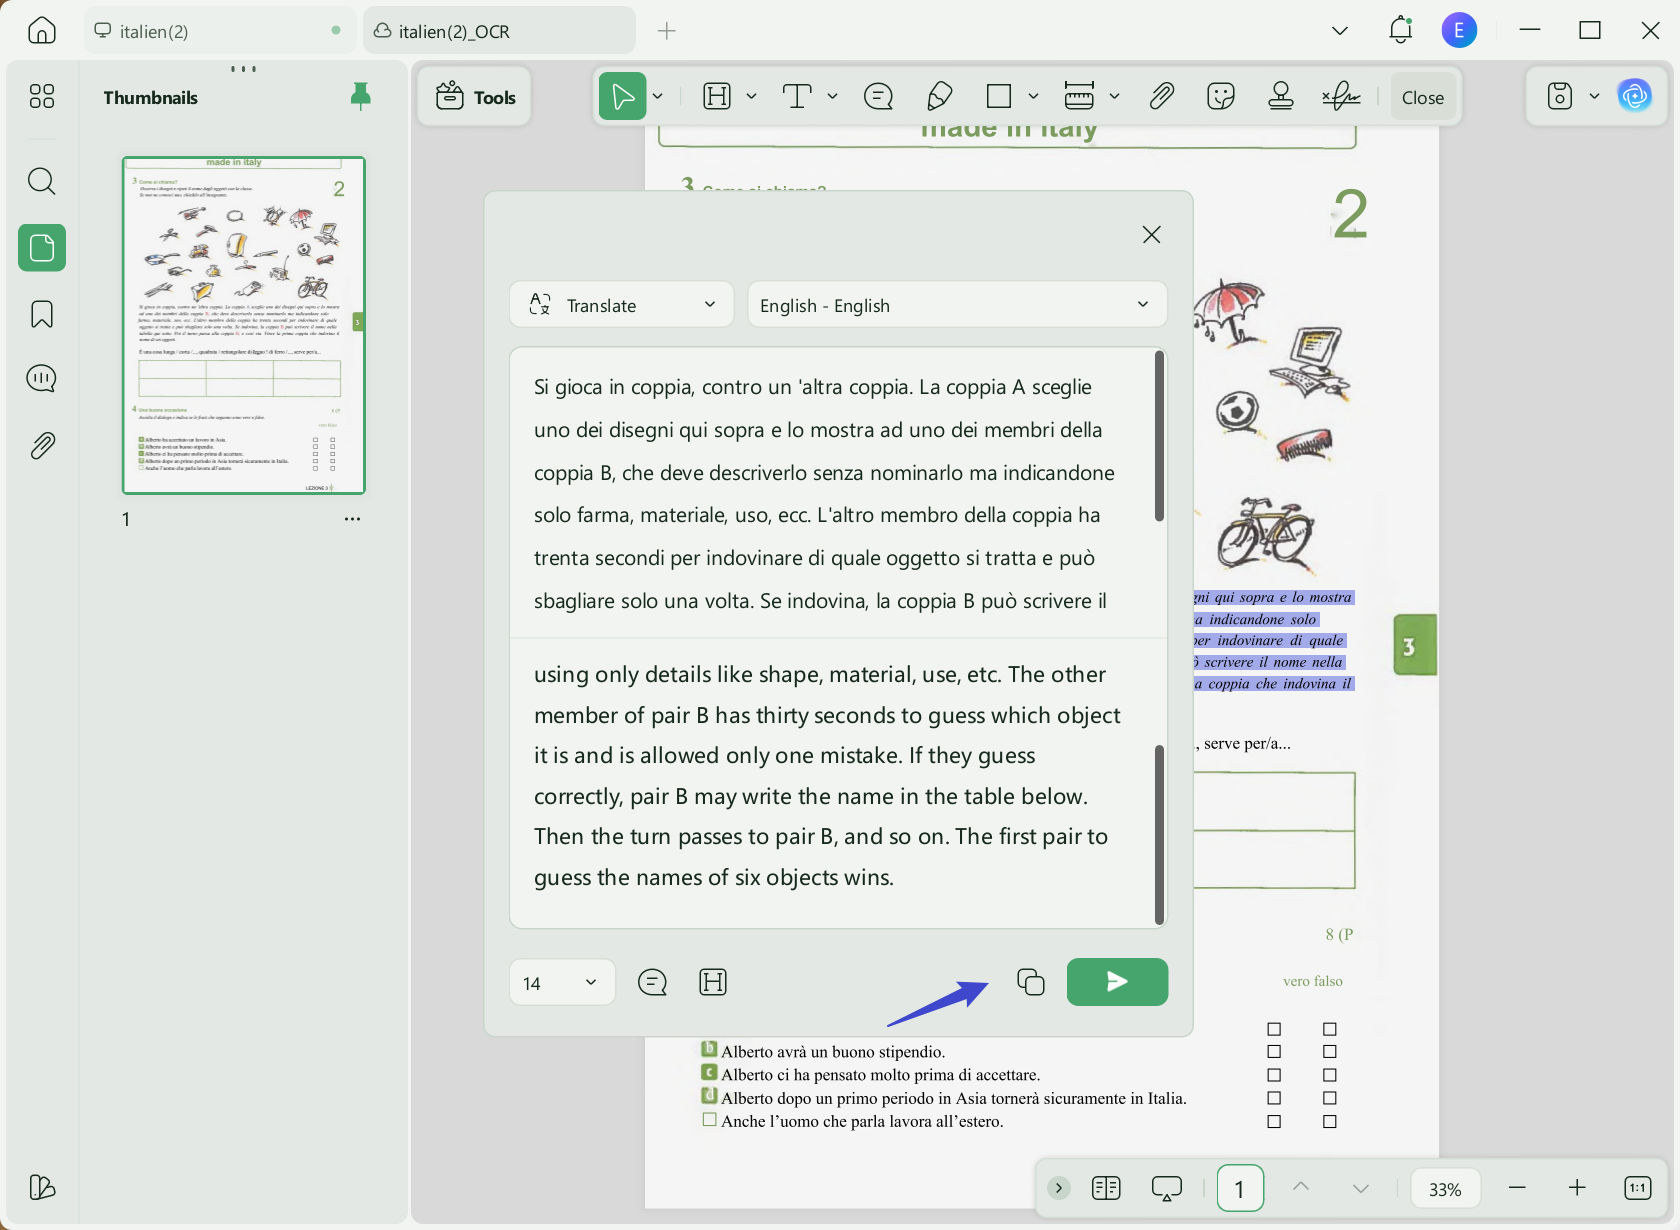Select the Thumbnails page panel icon

point(42,247)
